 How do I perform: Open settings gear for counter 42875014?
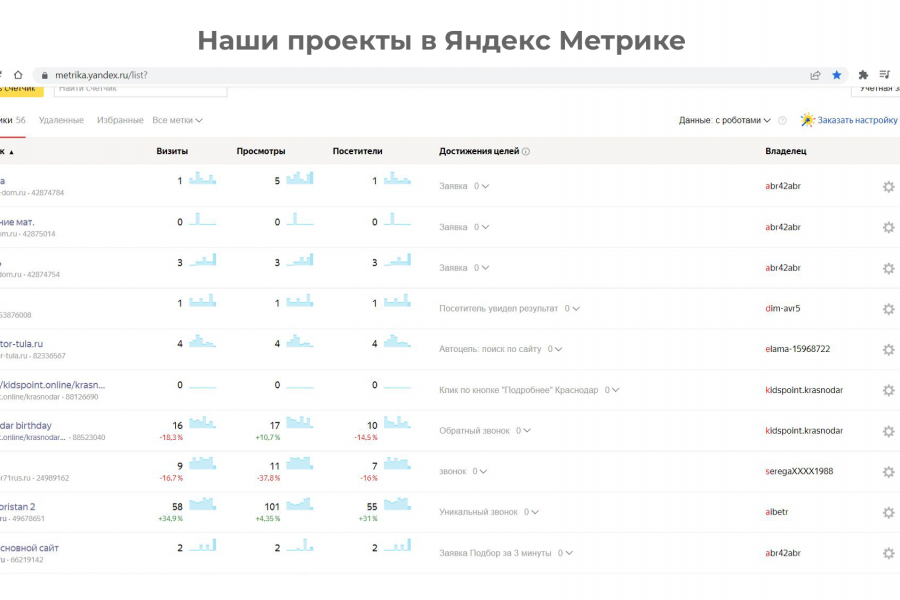889,227
